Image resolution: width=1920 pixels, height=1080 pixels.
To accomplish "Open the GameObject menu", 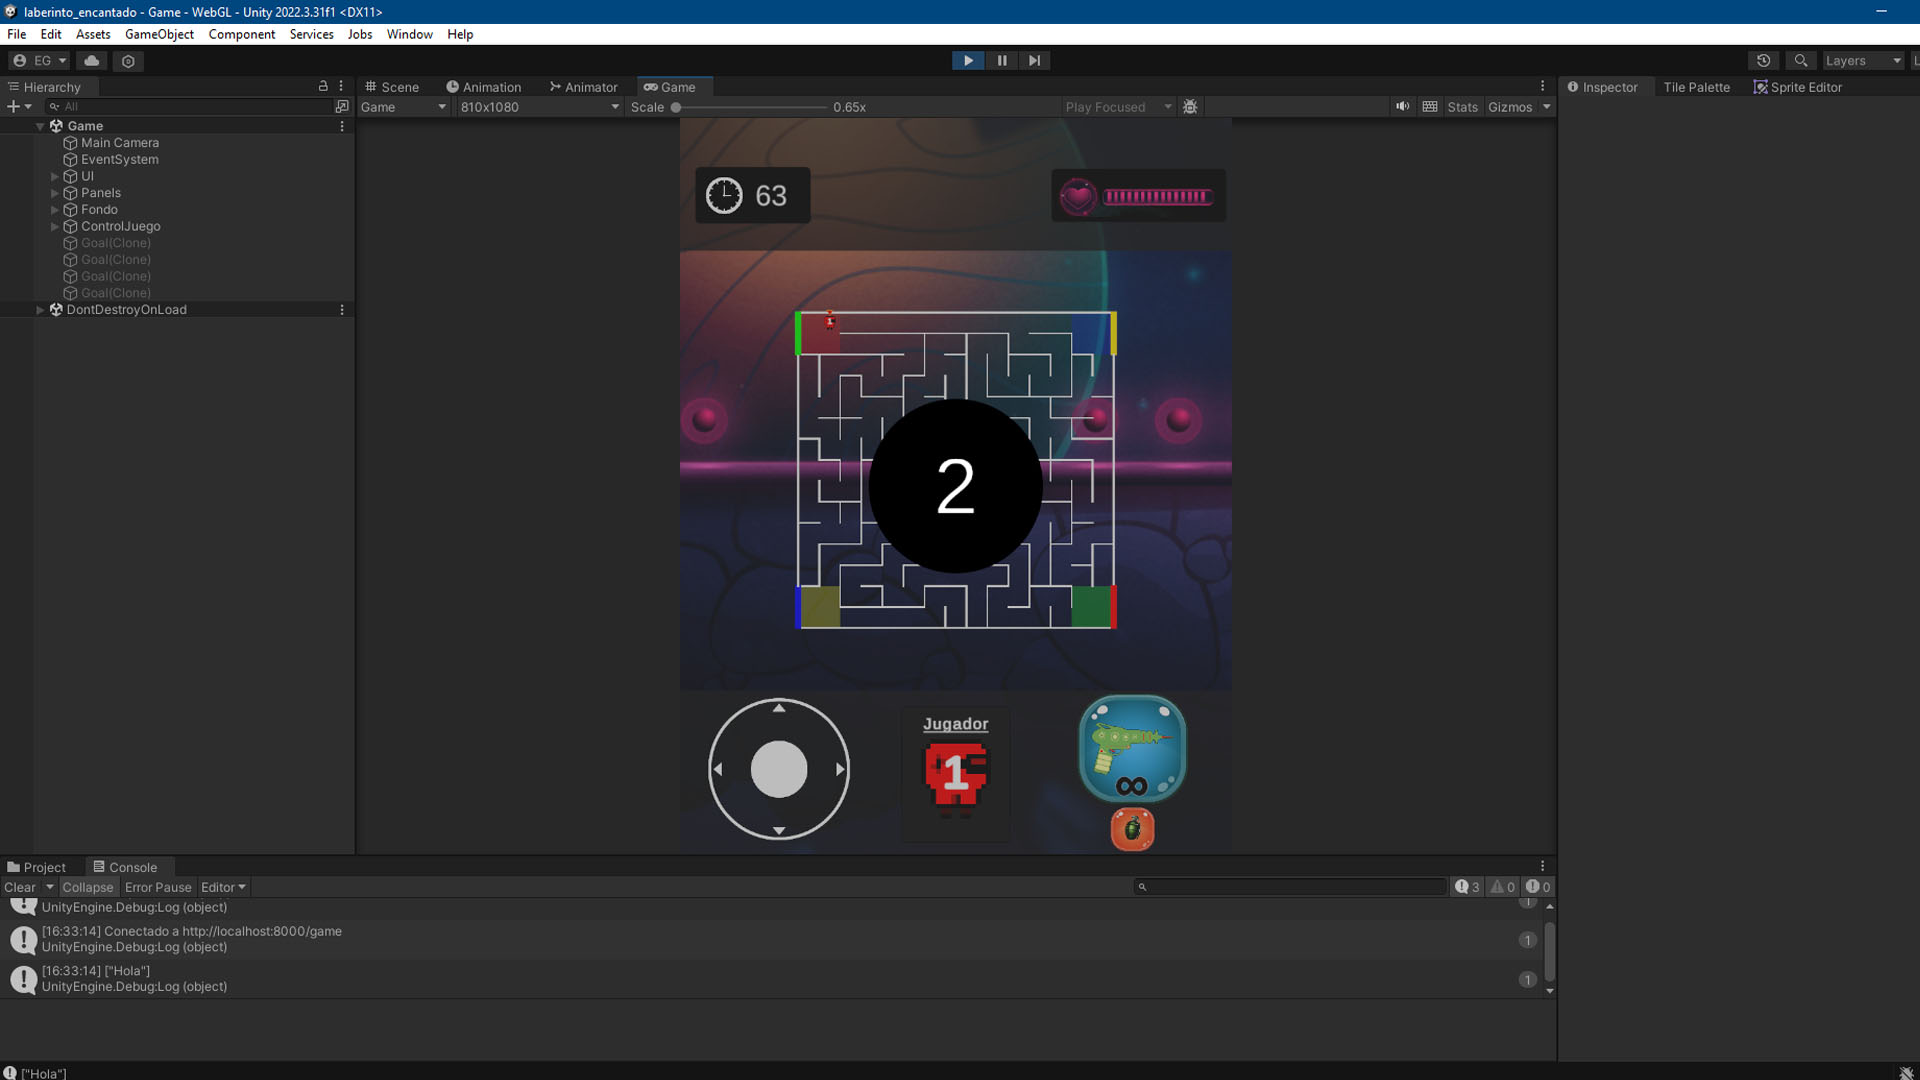I will click(x=159, y=34).
